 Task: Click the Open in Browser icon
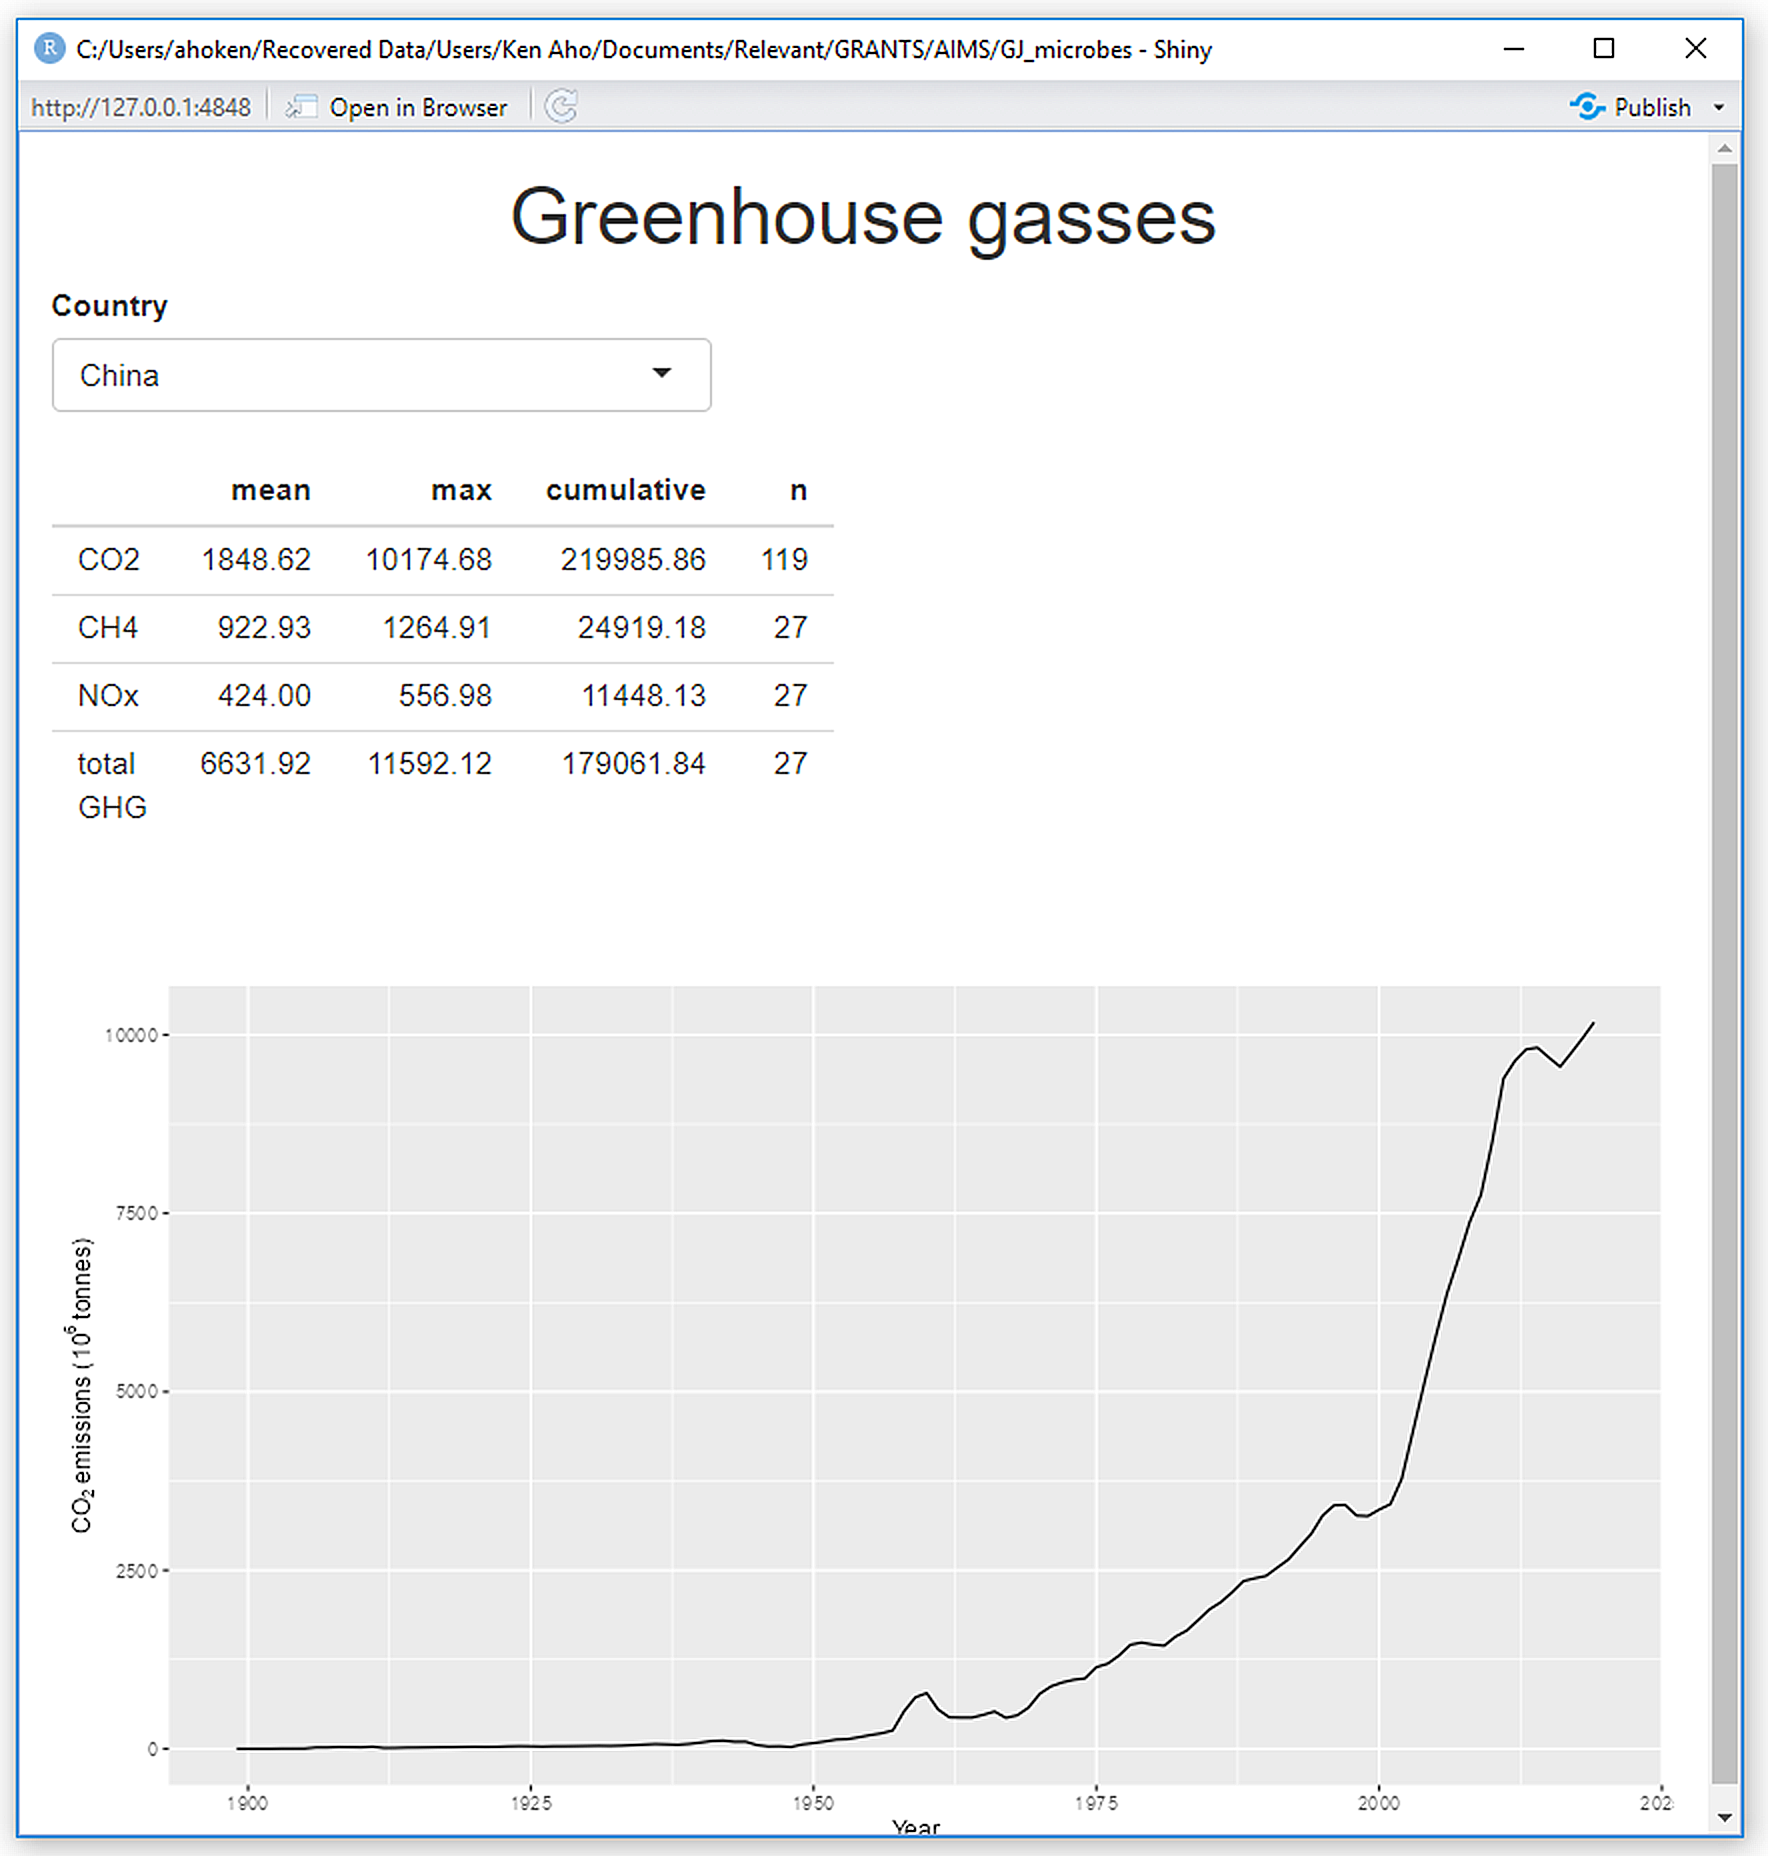coord(301,107)
